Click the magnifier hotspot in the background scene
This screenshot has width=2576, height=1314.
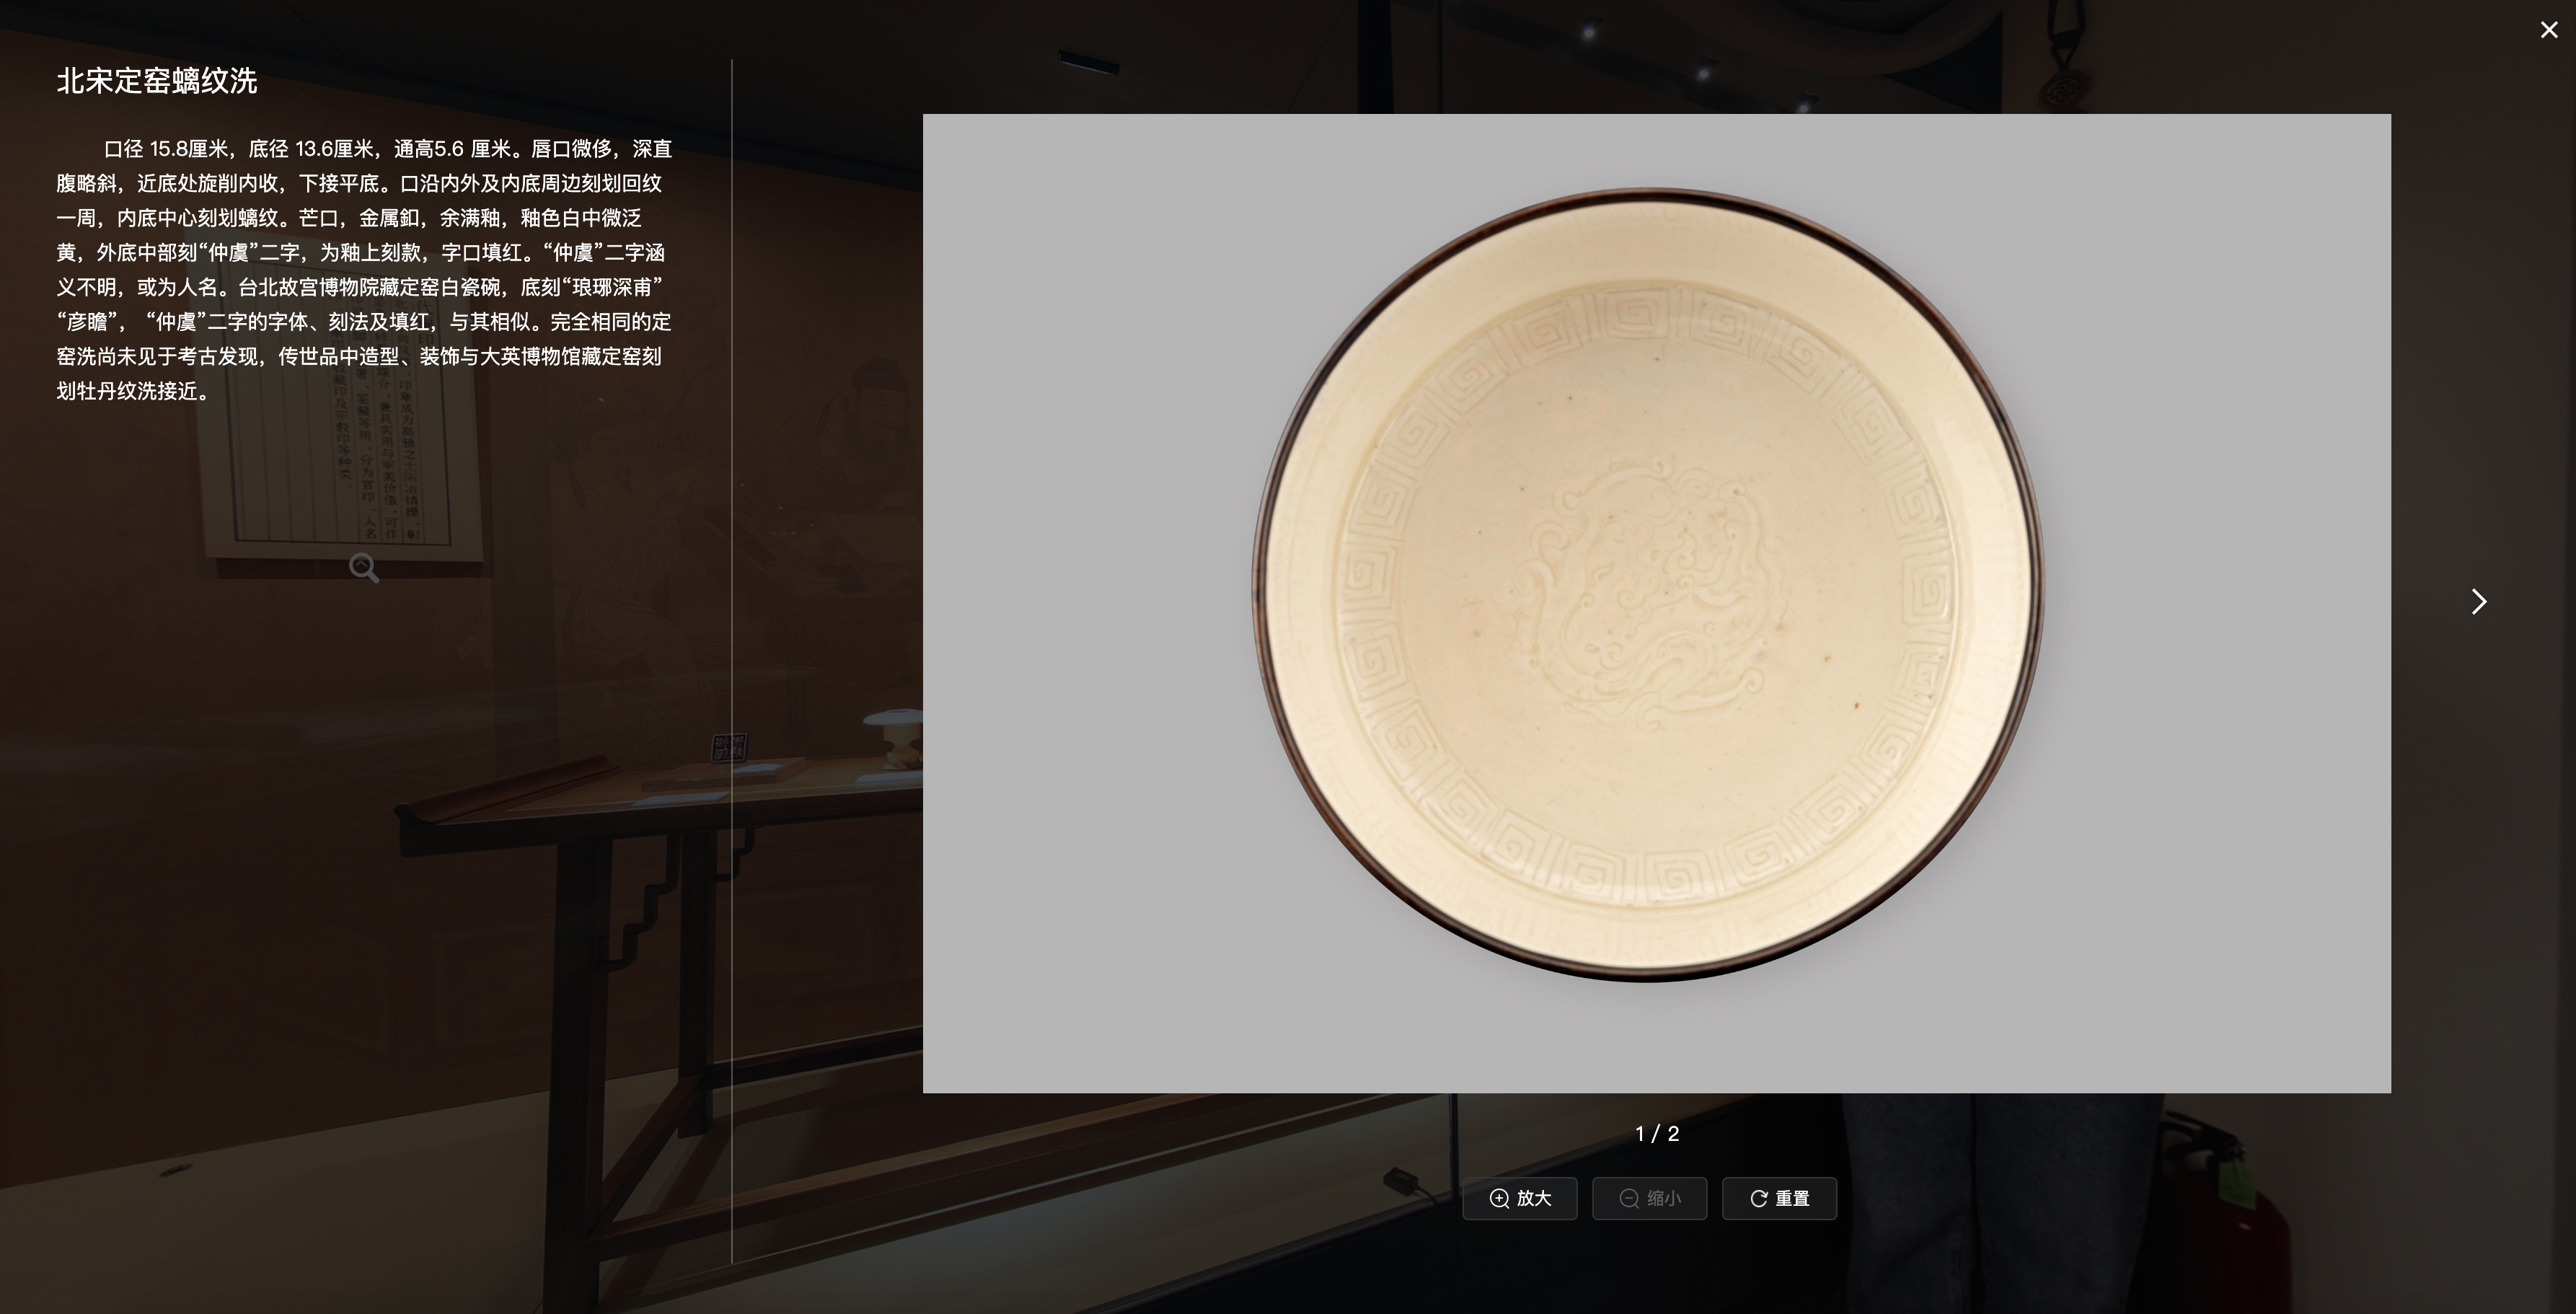(x=364, y=568)
